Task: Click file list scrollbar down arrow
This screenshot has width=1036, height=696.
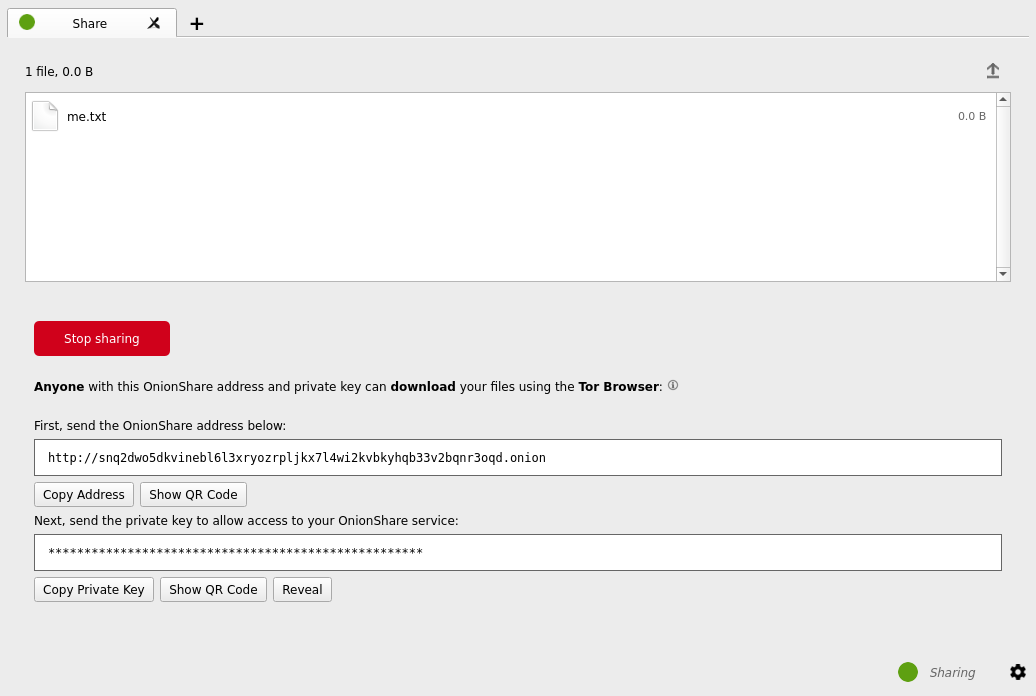Action: (1003, 274)
